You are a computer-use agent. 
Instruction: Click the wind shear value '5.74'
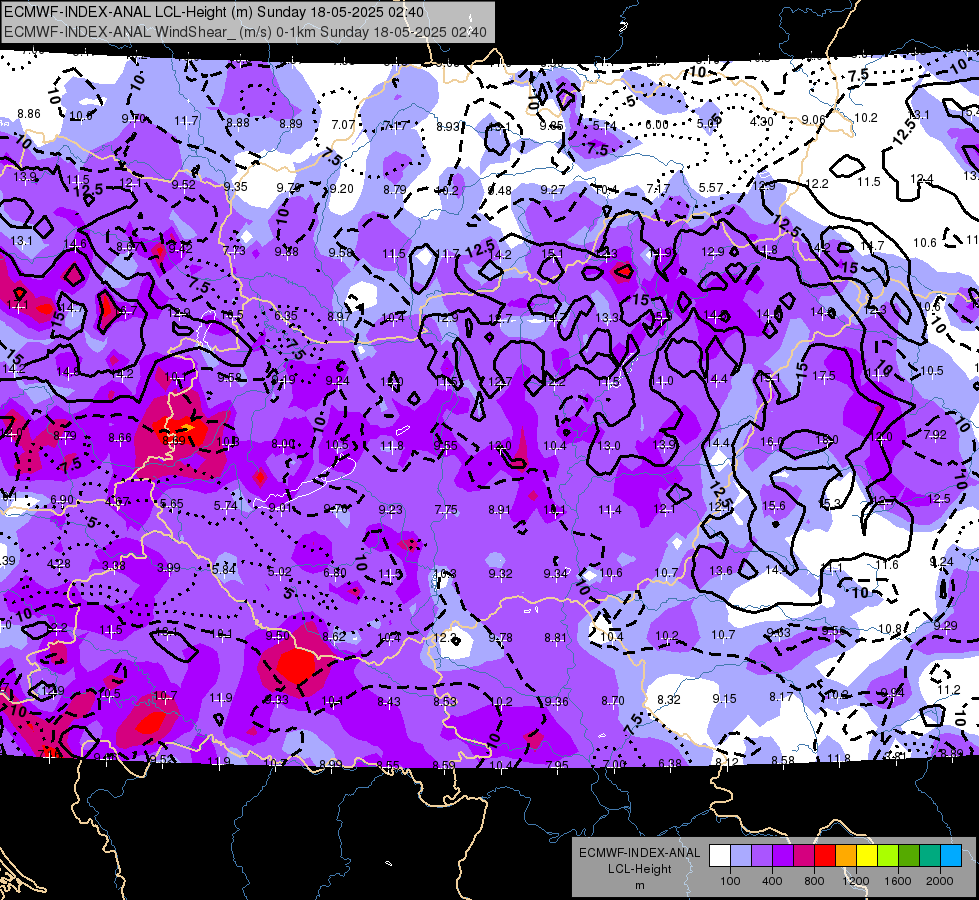(225, 505)
